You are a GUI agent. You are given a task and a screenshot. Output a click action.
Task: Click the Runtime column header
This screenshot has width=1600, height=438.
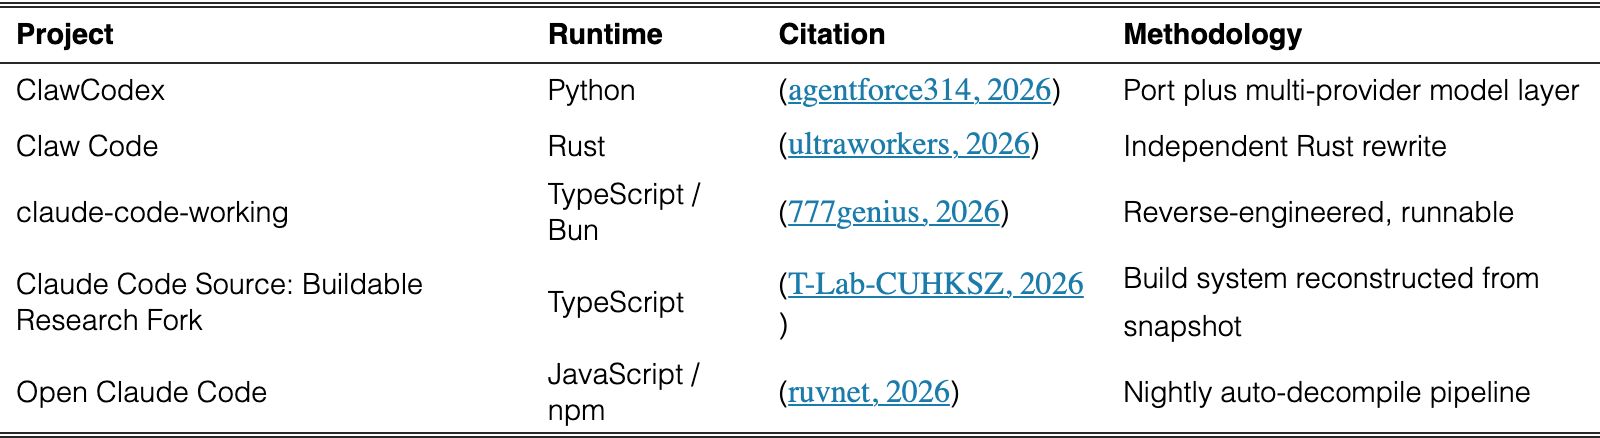(605, 34)
